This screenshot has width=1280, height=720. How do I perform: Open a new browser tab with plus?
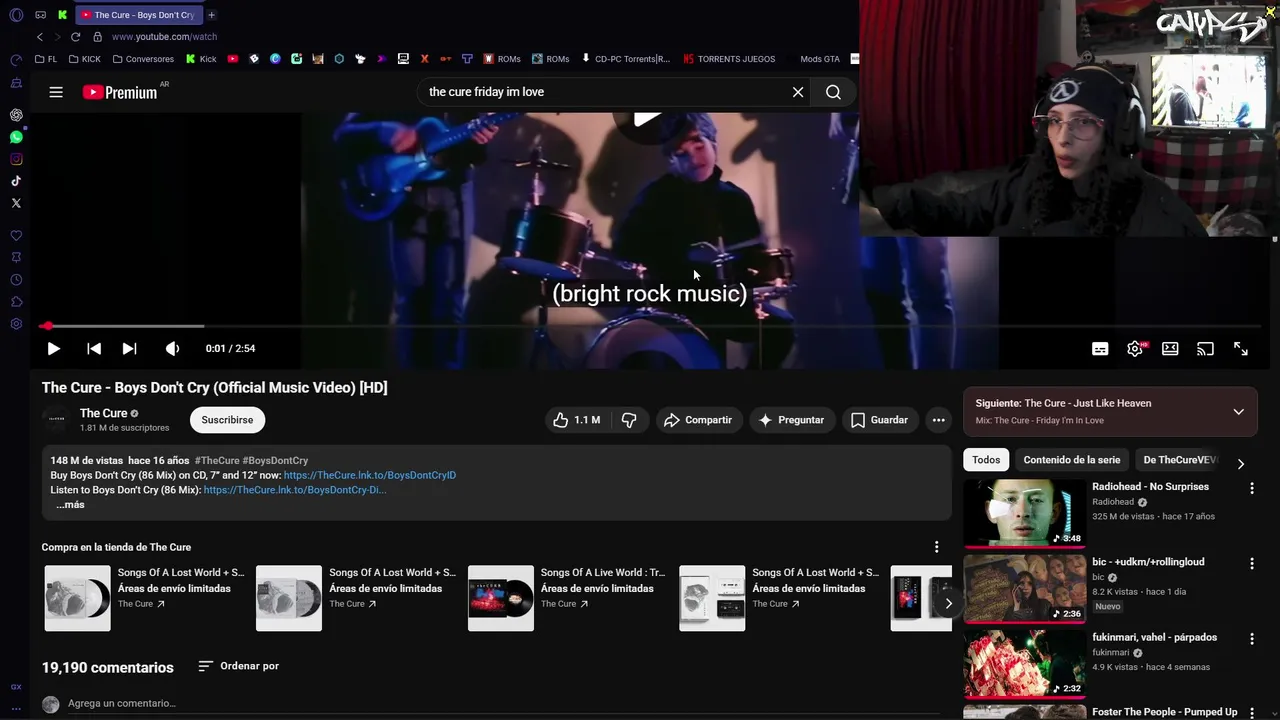(211, 15)
